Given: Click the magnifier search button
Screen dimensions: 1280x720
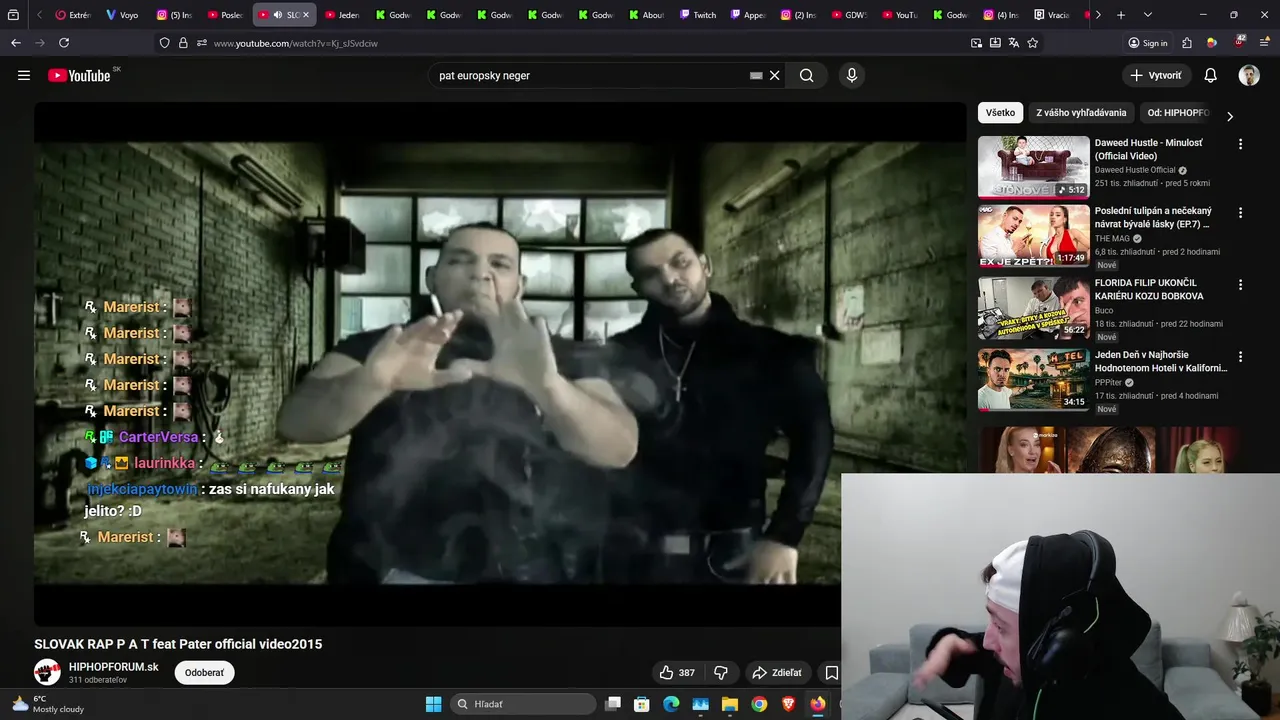Looking at the screenshot, I should (x=806, y=75).
